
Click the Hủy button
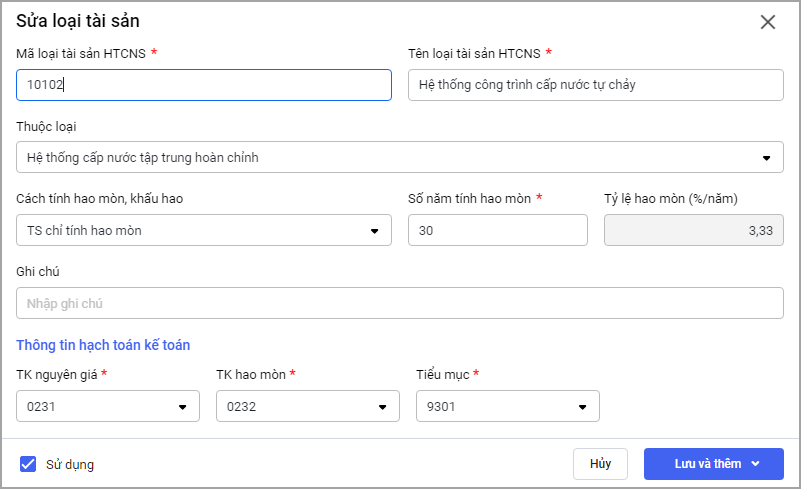[x=600, y=464]
